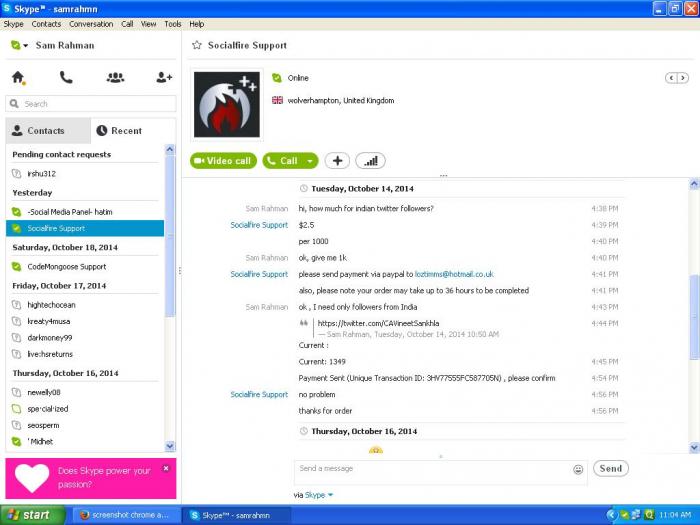Click Socialfire Support sender name at 4:39 PM
Screen dimensions: 700x525
click(259, 225)
